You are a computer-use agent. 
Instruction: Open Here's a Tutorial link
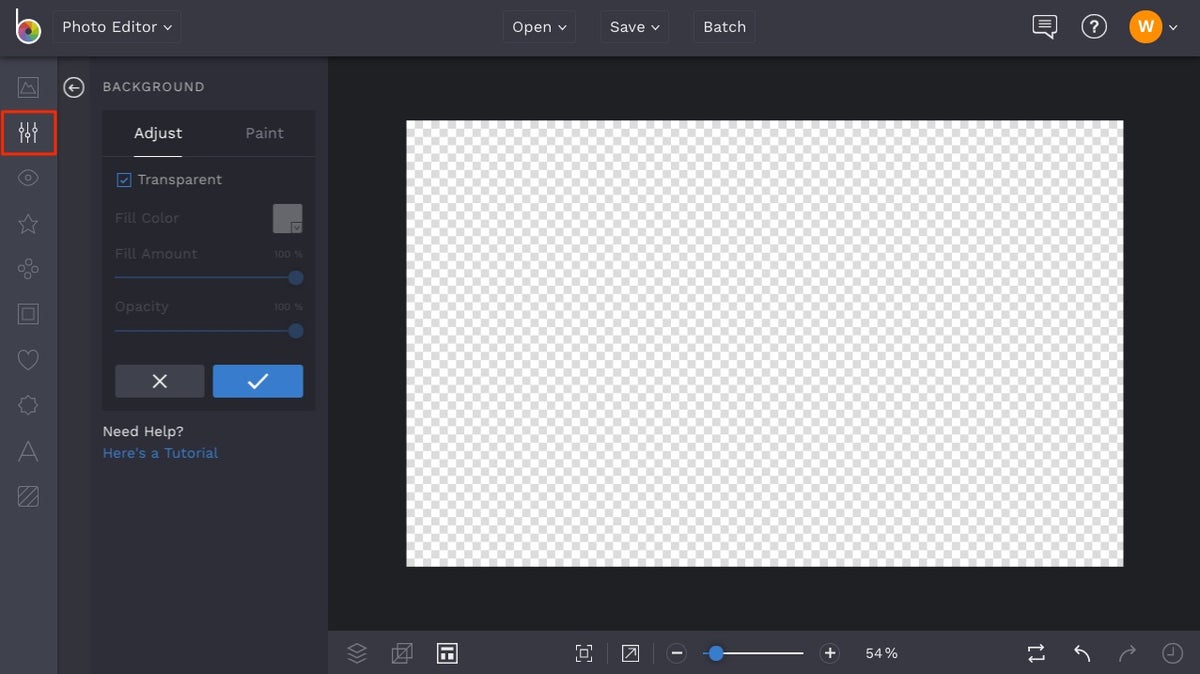tap(160, 453)
